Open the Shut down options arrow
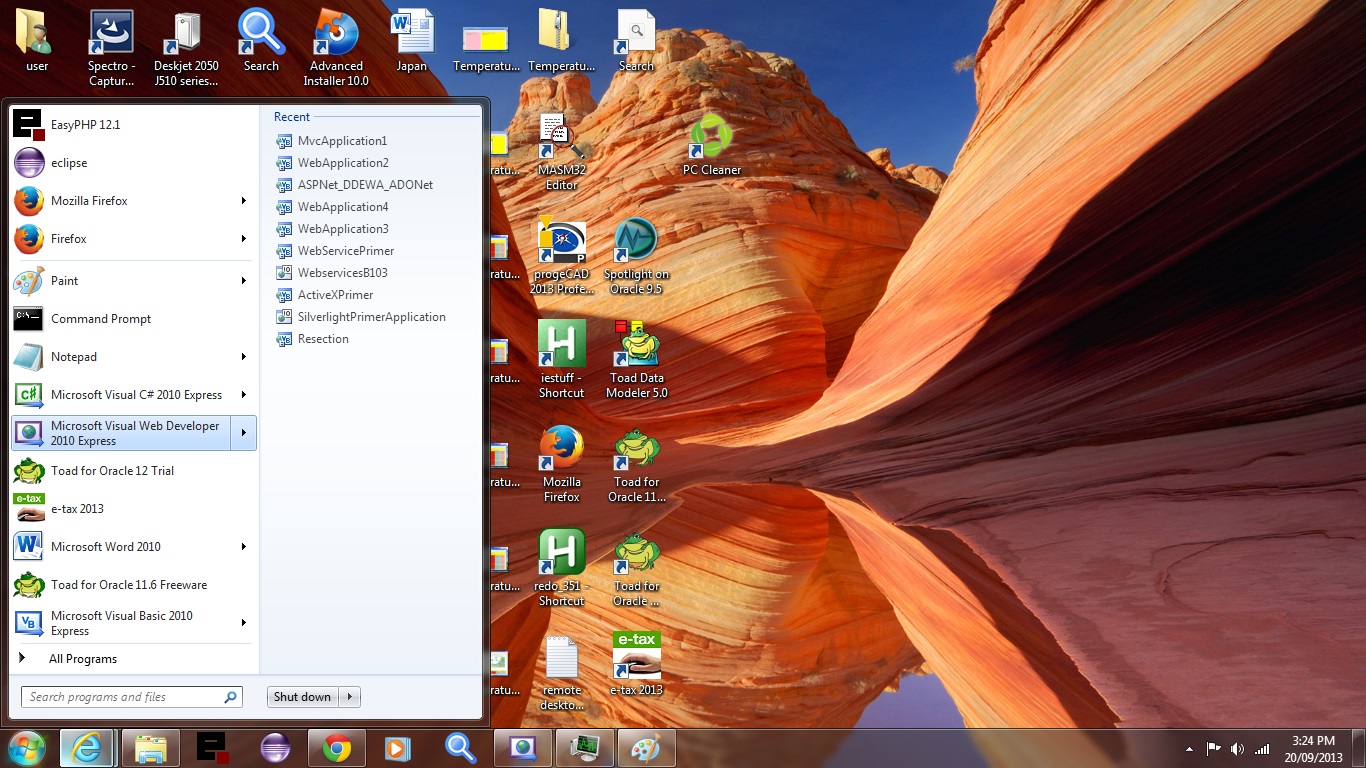 (x=349, y=697)
